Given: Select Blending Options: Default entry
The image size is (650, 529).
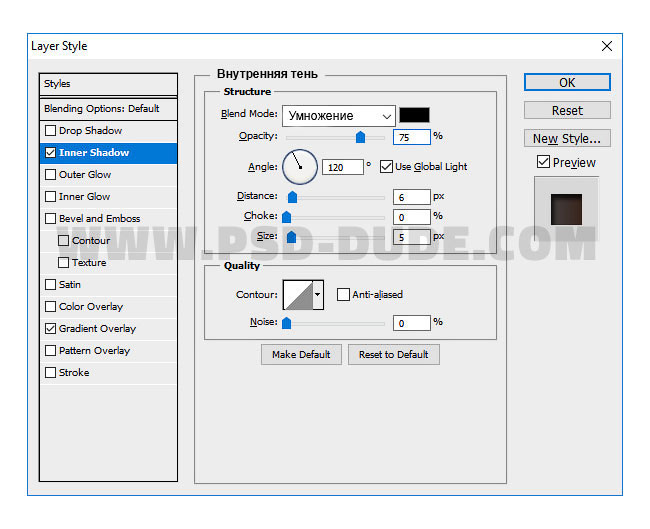Looking at the screenshot, I should 109,109.
